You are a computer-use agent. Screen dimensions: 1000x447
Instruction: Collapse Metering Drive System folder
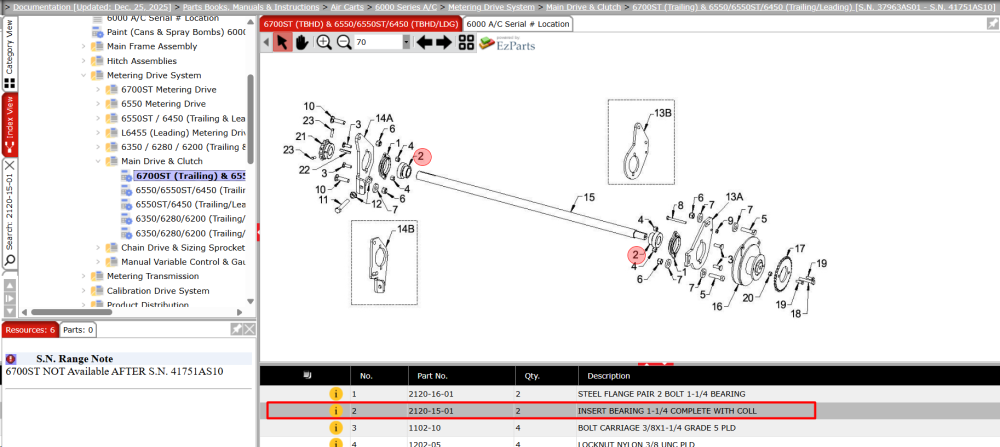[84, 75]
